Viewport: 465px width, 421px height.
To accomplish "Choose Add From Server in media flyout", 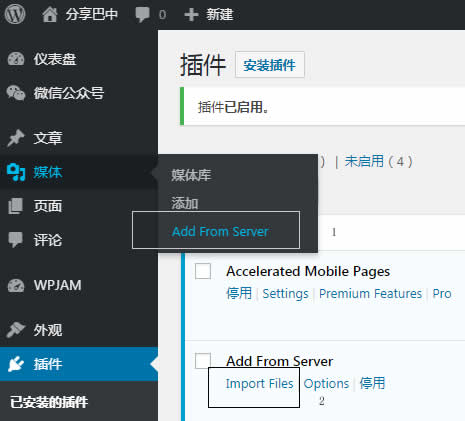I will point(220,231).
